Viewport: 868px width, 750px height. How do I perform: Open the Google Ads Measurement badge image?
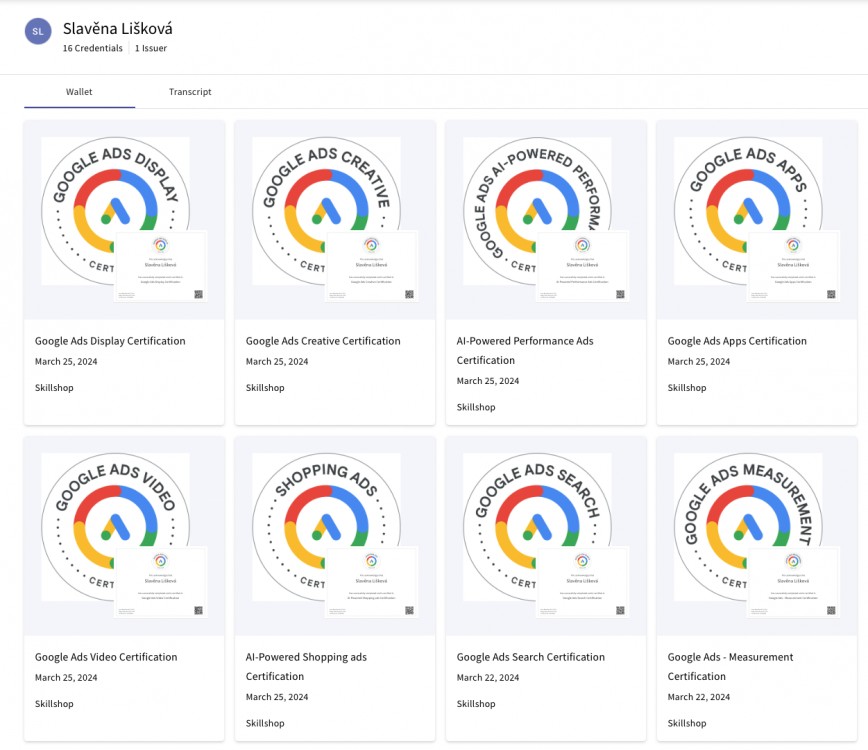click(x=748, y=527)
